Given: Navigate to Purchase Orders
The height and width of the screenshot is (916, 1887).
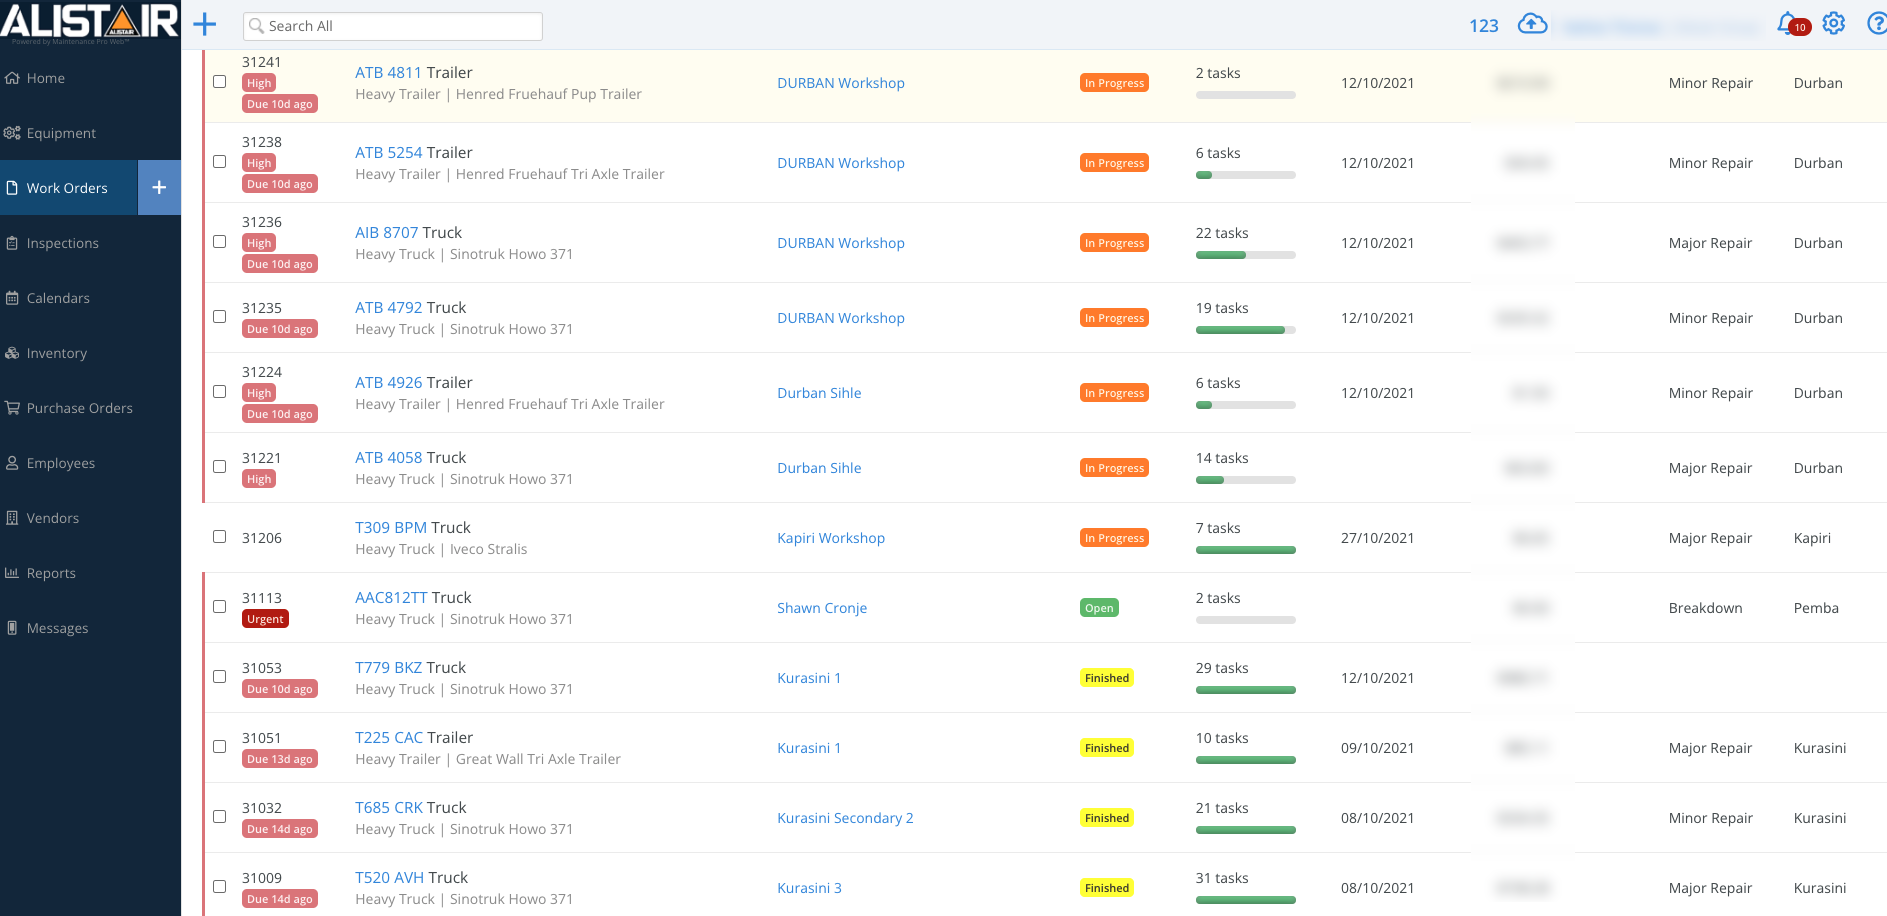Looking at the screenshot, I should point(79,408).
